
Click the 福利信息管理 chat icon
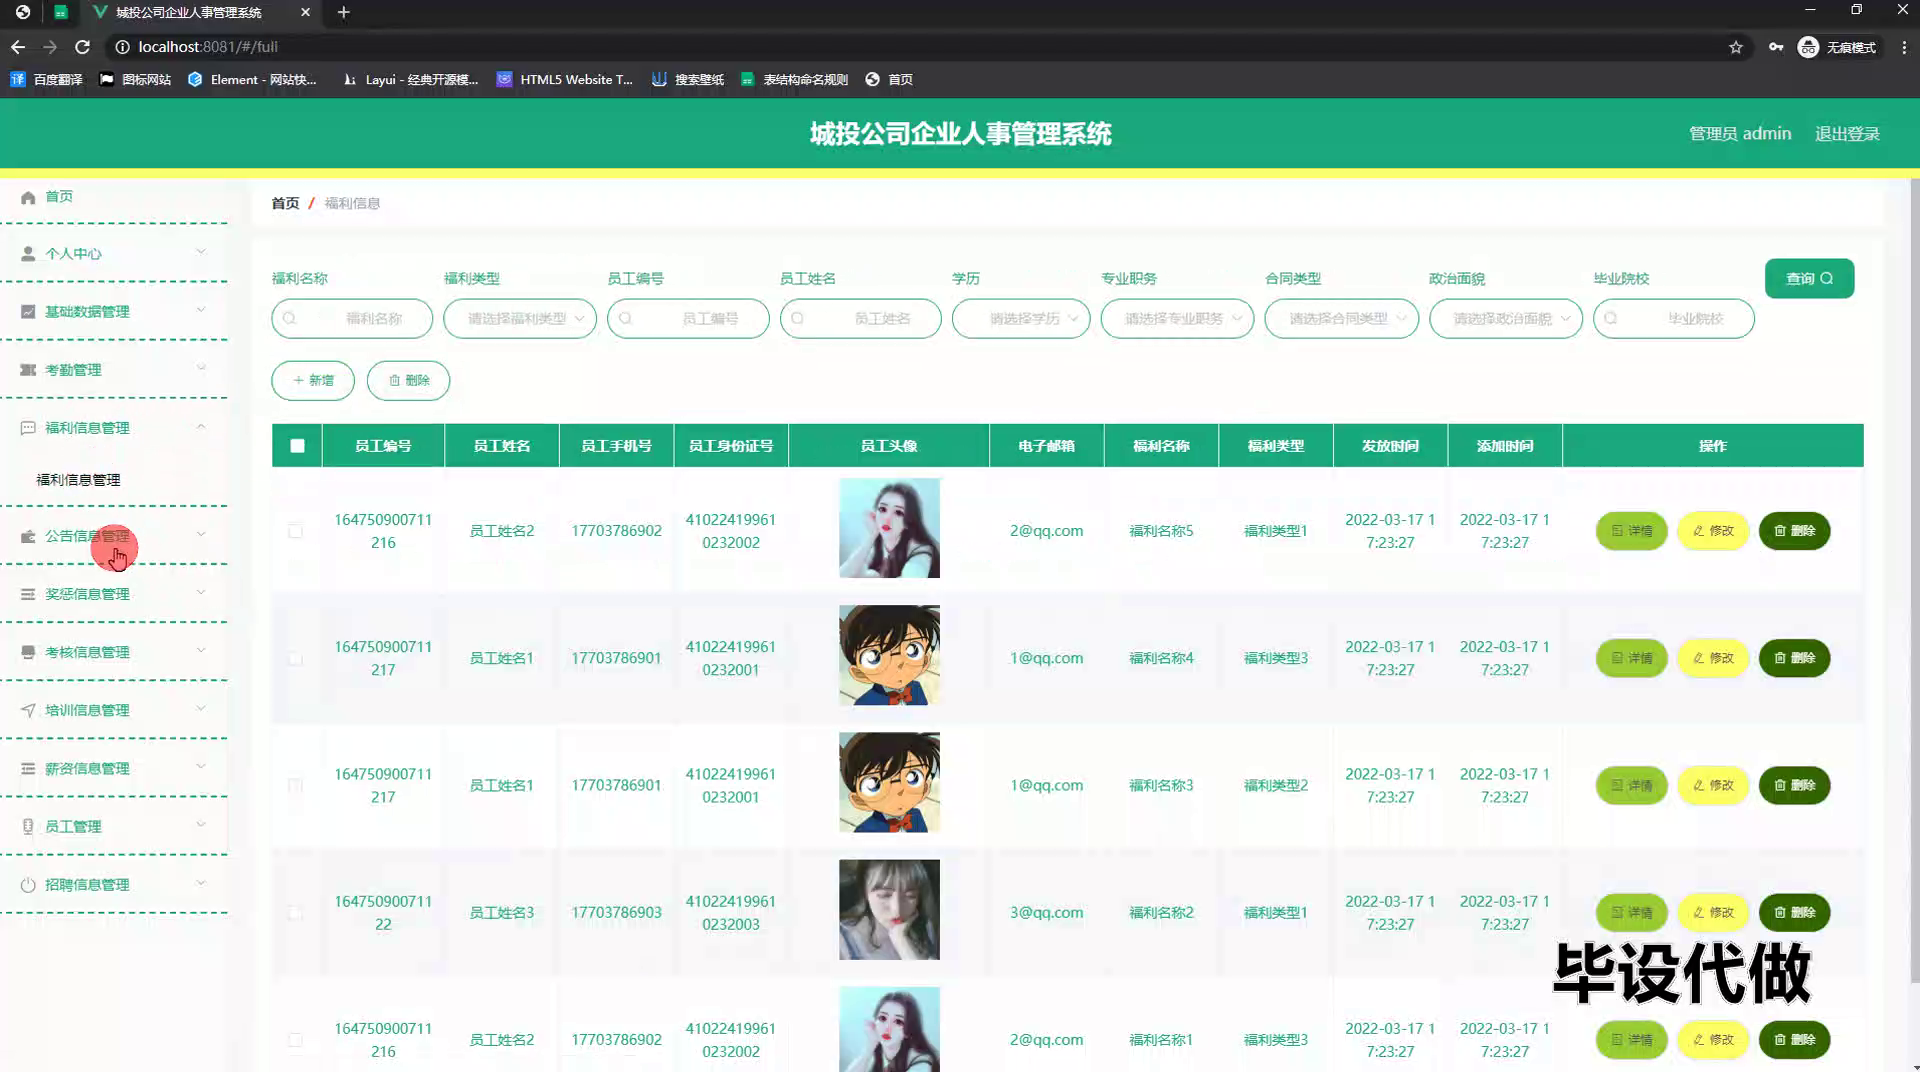[28, 428]
